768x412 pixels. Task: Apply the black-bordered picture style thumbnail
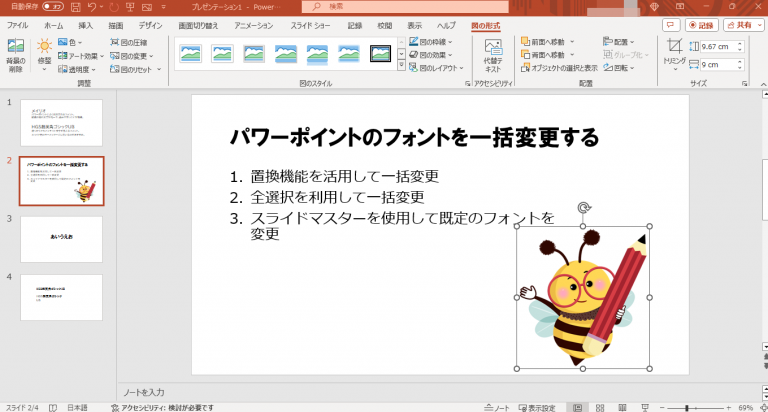click(381, 53)
